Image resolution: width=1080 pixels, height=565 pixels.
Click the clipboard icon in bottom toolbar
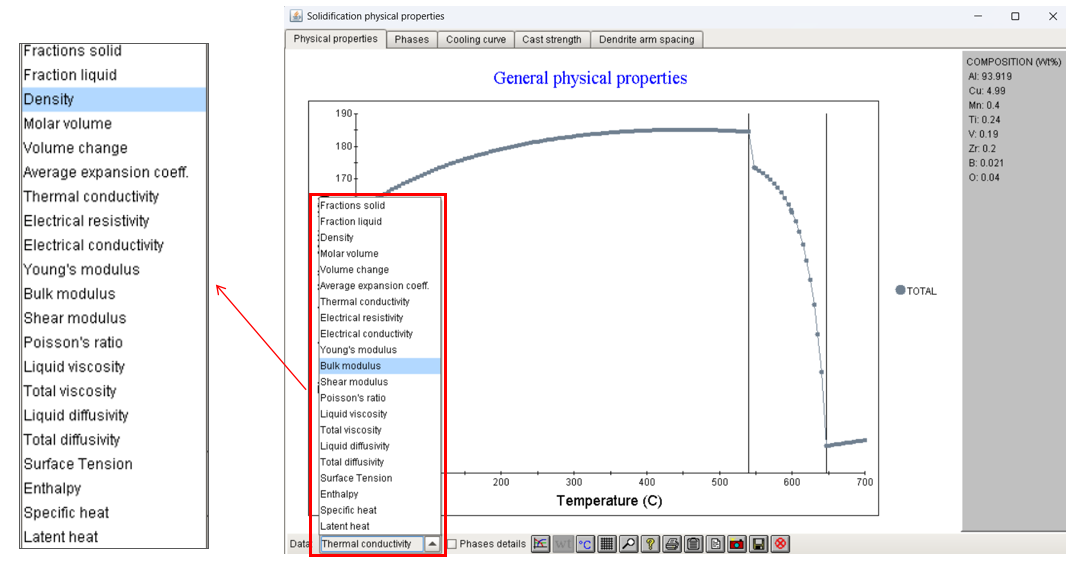coord(694,544)
